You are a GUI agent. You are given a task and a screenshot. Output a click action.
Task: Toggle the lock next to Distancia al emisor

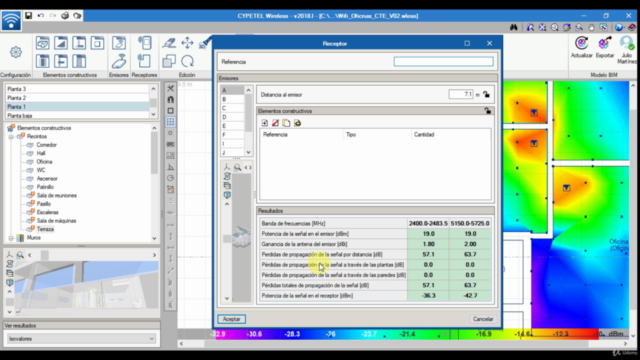486,94
